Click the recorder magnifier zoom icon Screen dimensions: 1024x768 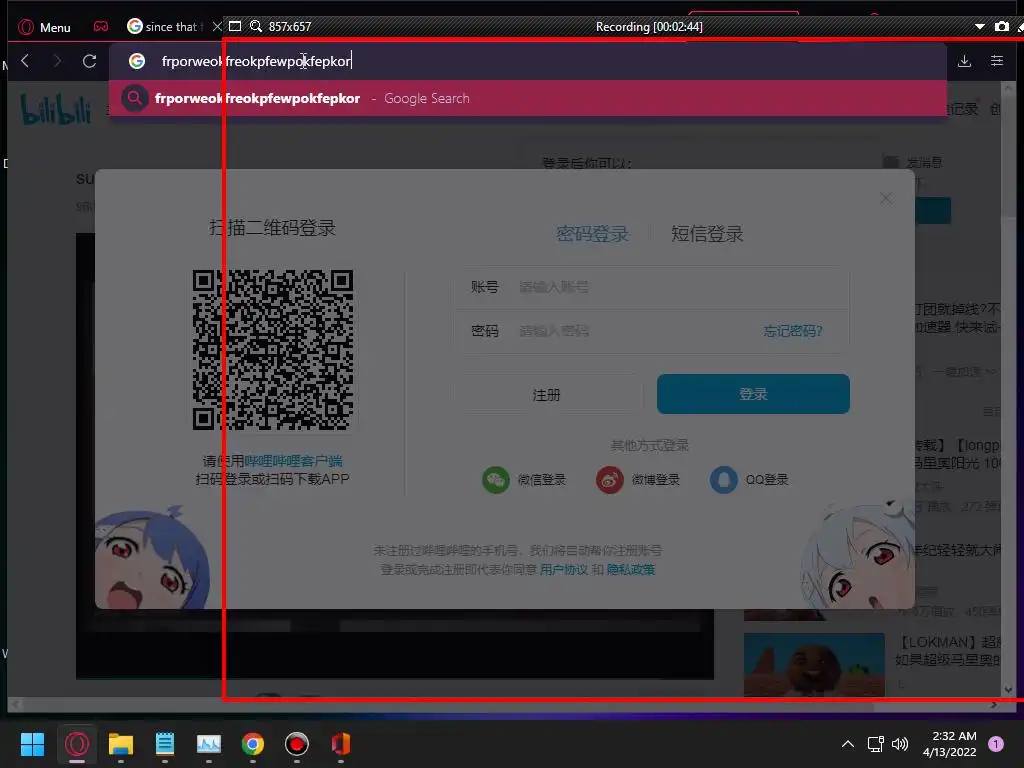(x=256, y=26)
